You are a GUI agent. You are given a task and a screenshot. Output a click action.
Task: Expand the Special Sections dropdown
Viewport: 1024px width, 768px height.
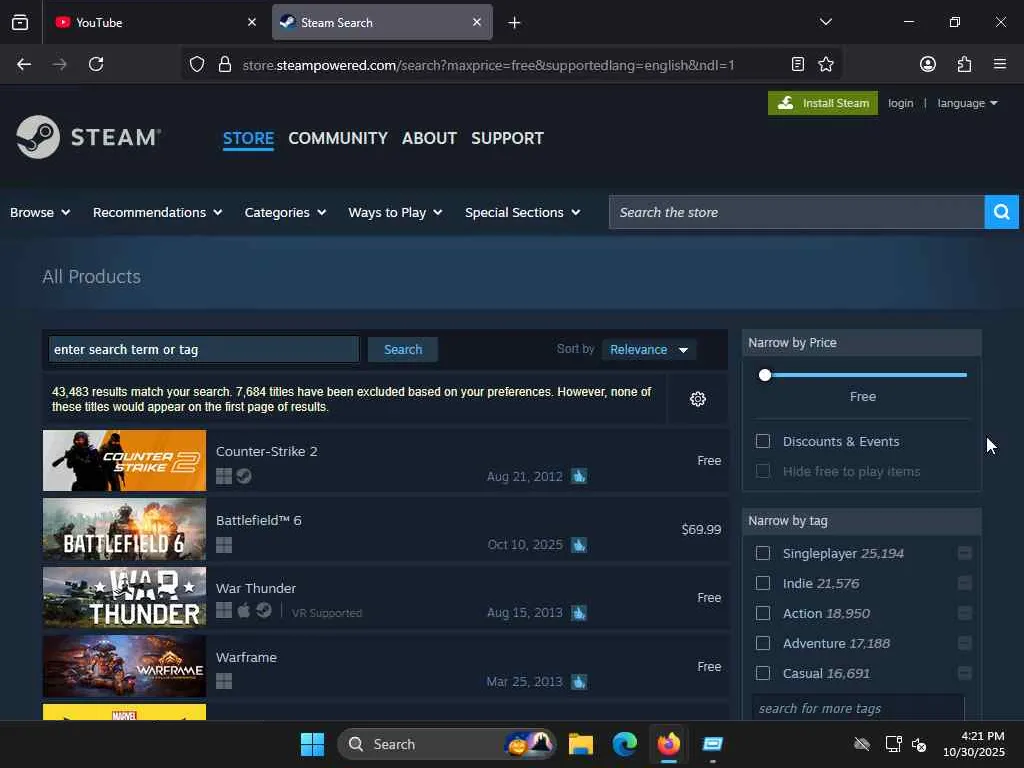click(522, 212)
